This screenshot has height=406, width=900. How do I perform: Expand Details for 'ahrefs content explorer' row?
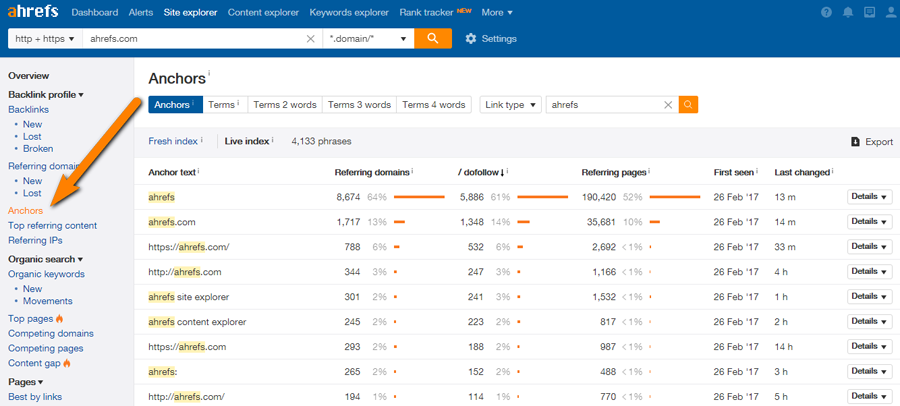pos(870,322)
